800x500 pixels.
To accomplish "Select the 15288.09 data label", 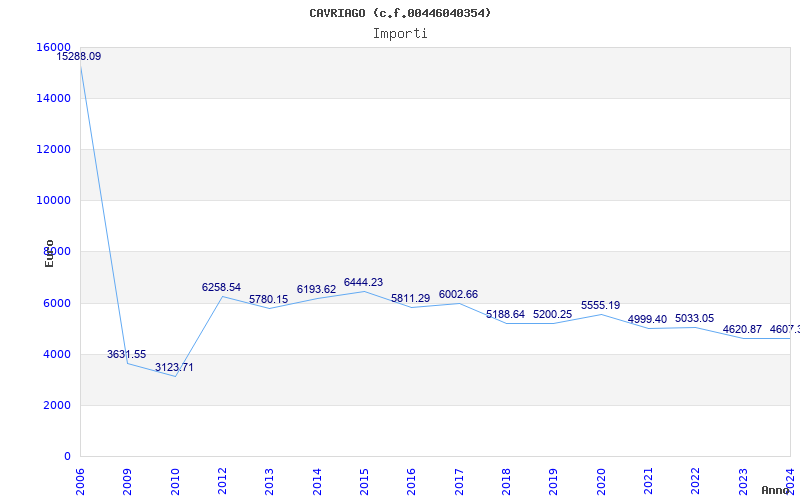I will click(79, 56).
